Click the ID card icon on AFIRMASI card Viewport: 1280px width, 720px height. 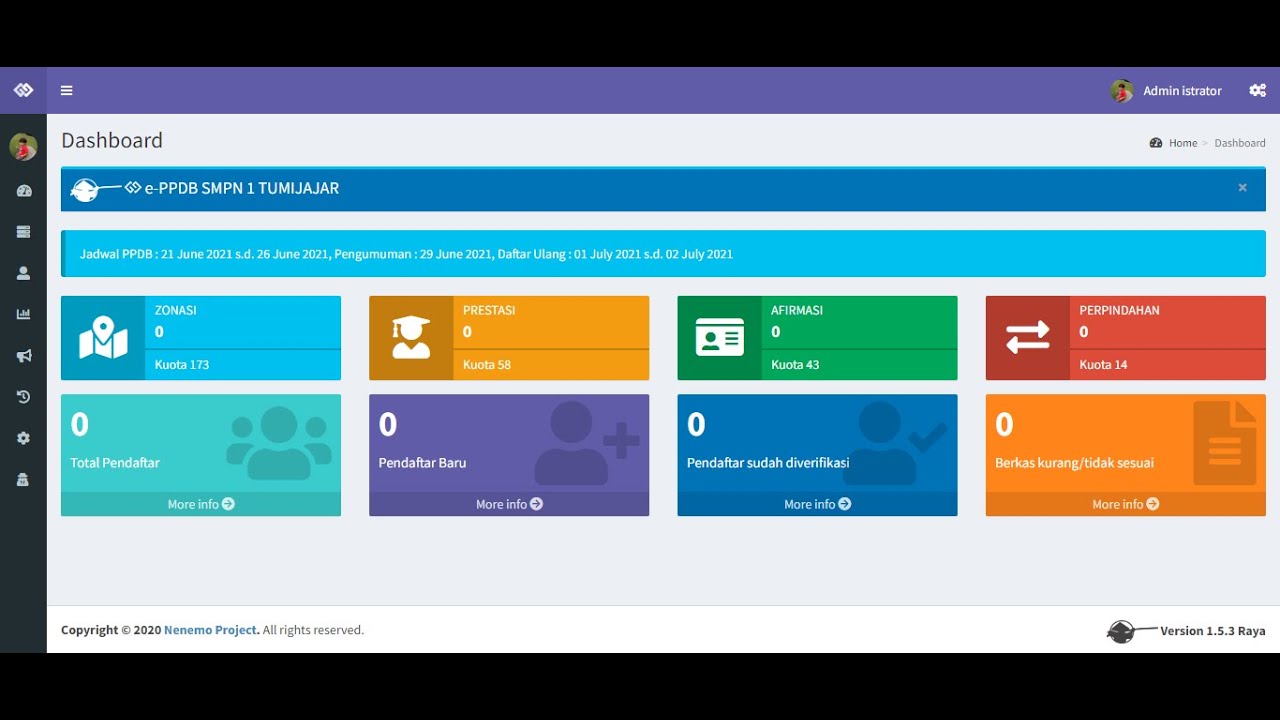[720, 338]
